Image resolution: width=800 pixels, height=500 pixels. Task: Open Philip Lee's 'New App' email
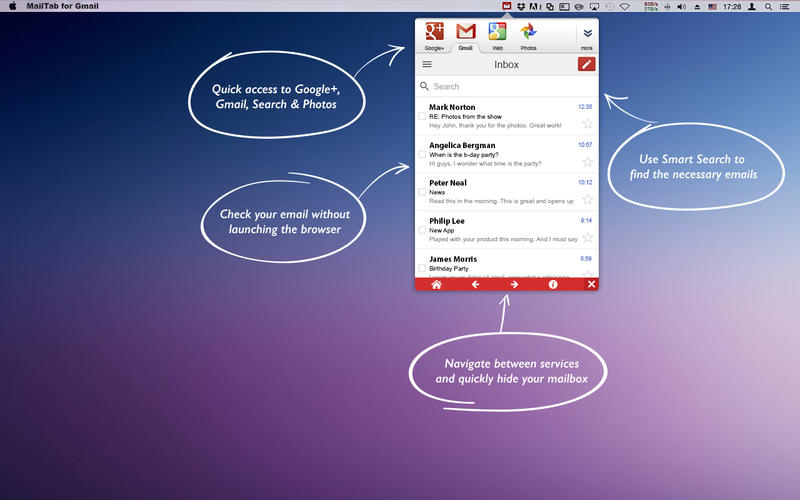click(507, 230)
